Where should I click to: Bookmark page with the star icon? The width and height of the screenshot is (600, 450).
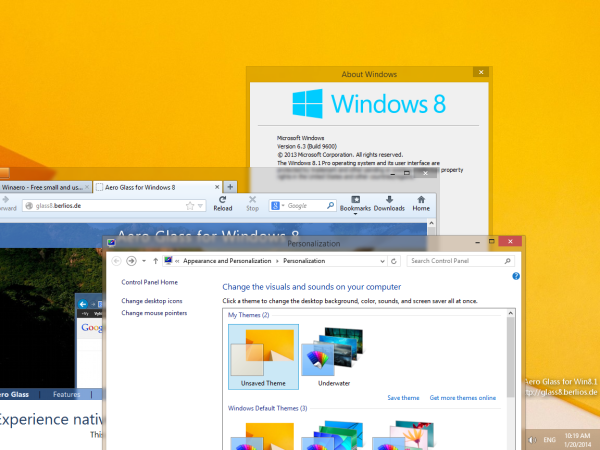pos(190,206)
